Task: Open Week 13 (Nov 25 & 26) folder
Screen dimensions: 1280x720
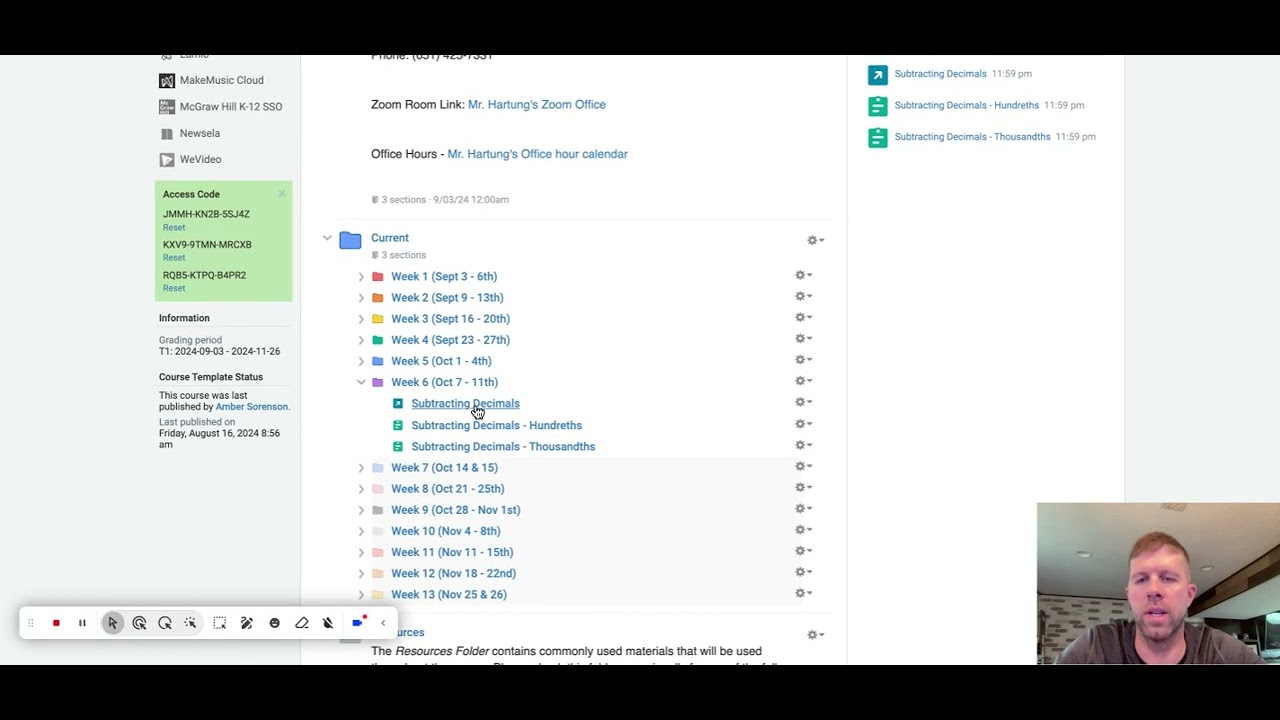Action: tap(449, 594)
